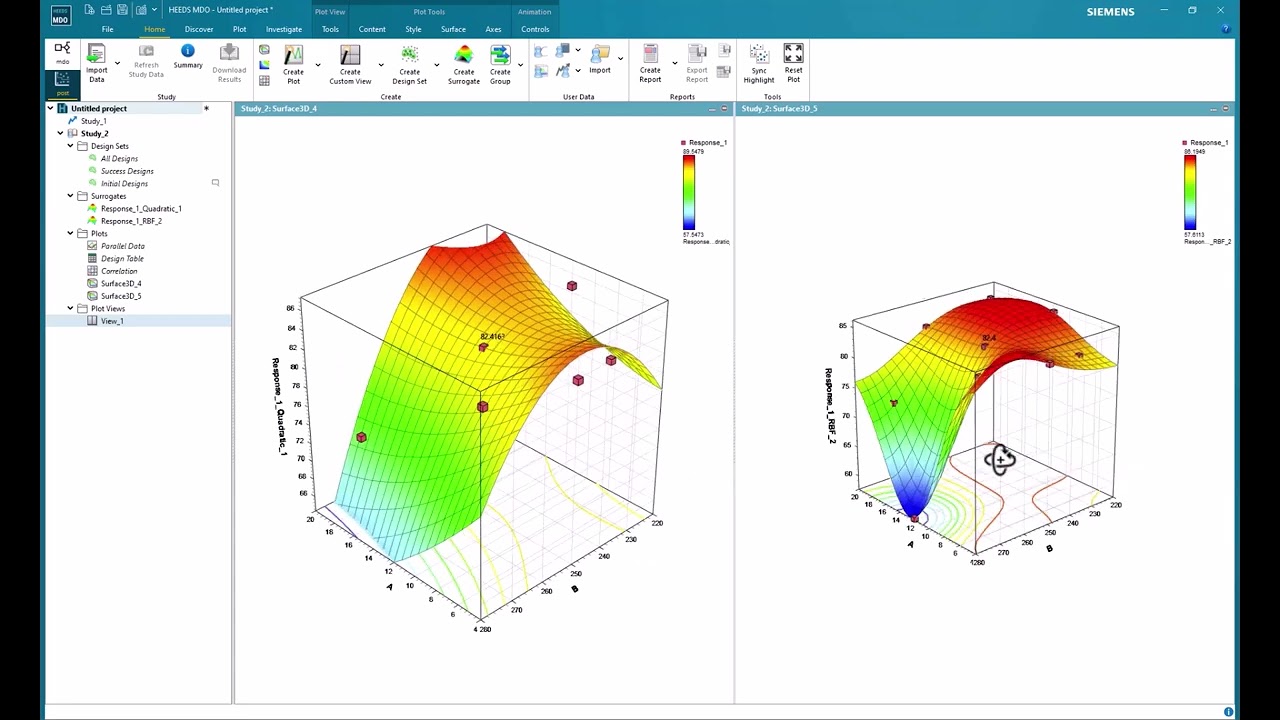Collapse the Plot Views folder
The width and height of the screenshot is (1280, 720).
click(70, 308)
